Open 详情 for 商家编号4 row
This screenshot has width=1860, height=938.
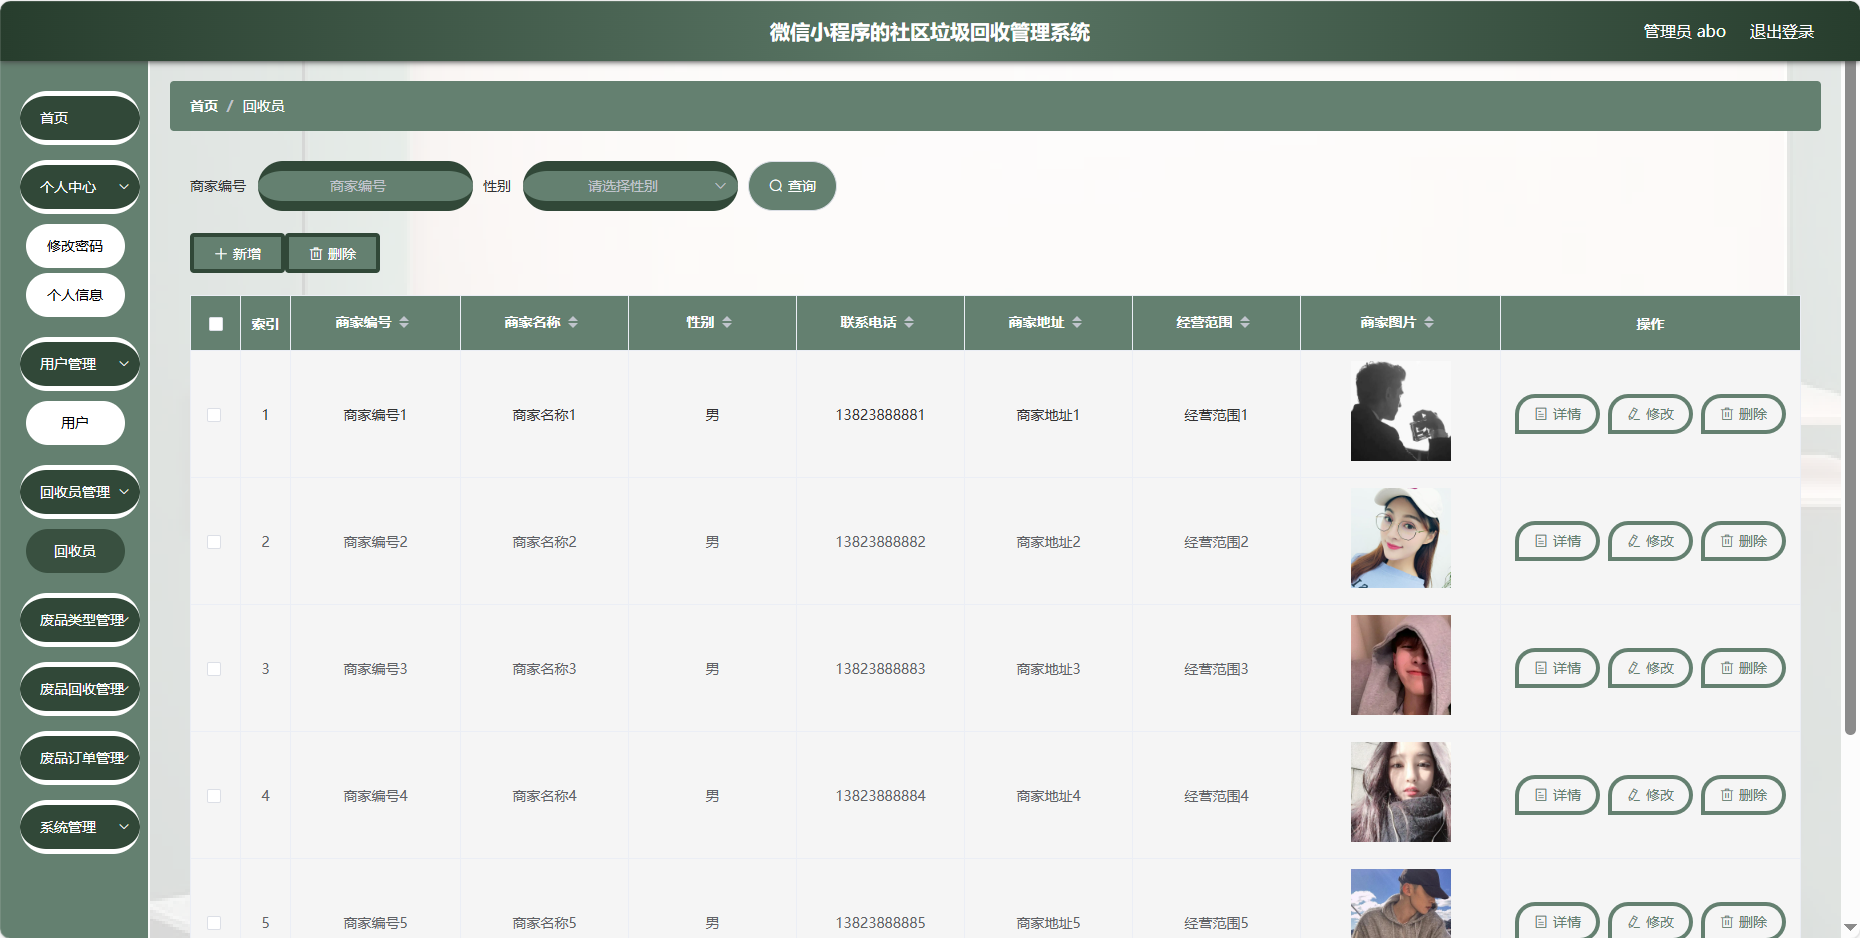click(1557, 795)
